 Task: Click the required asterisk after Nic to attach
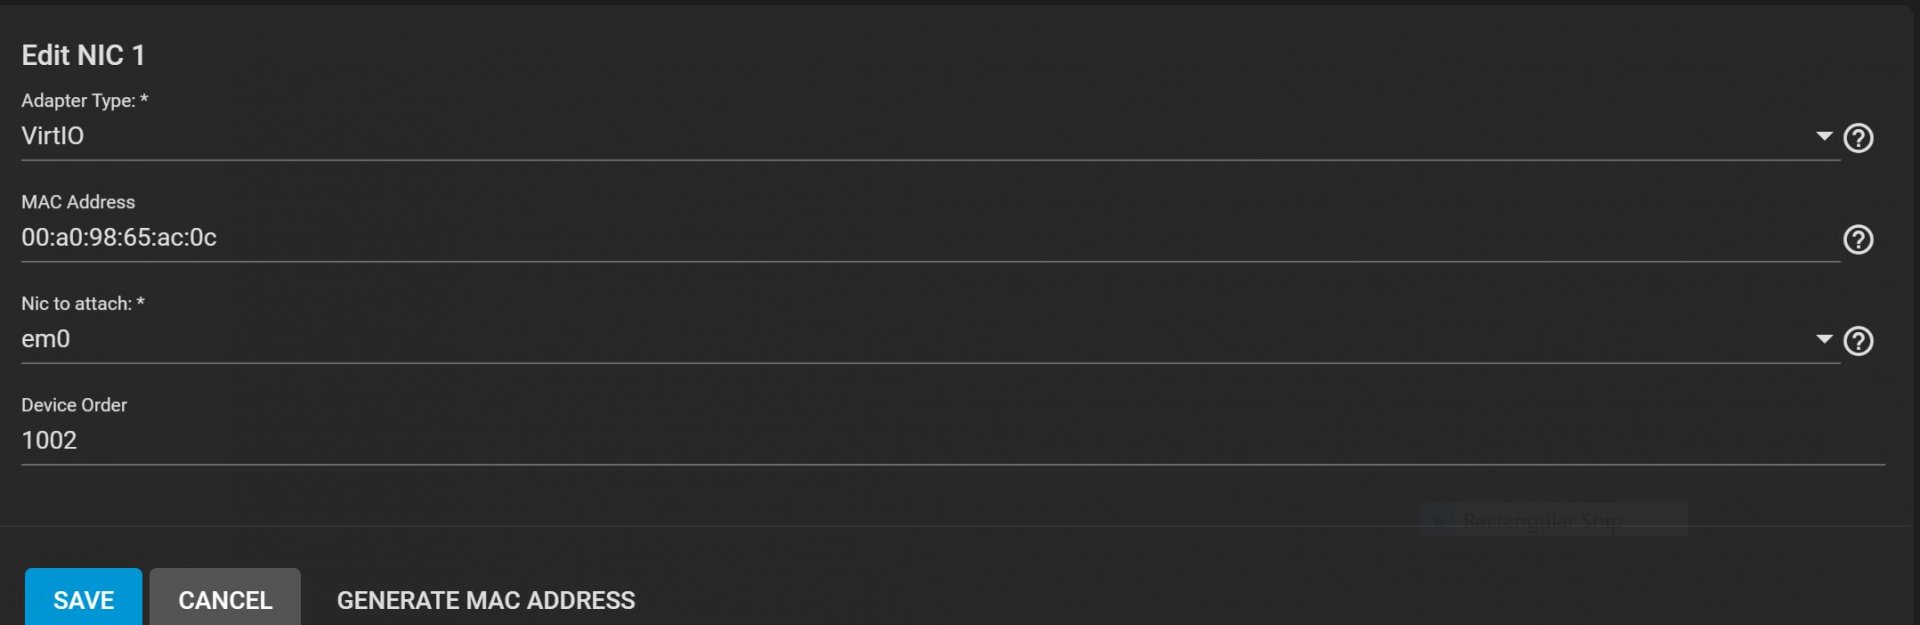140,302
